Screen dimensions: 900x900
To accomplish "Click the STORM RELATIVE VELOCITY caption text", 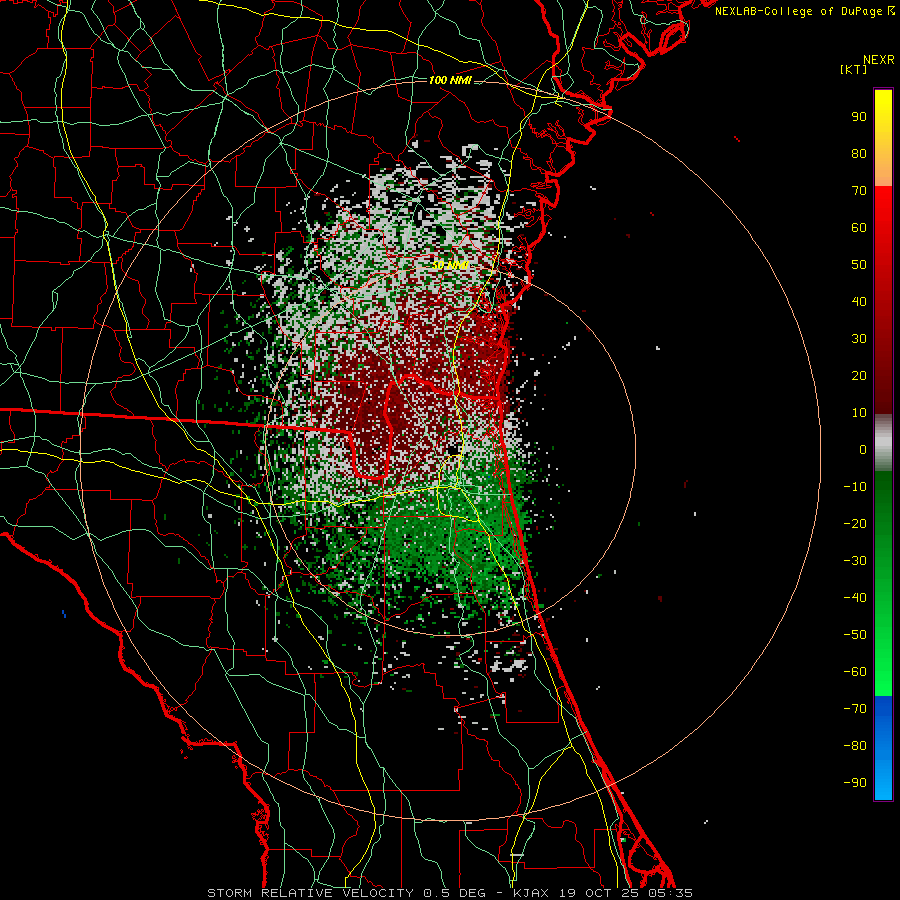I will coord(310,893).
